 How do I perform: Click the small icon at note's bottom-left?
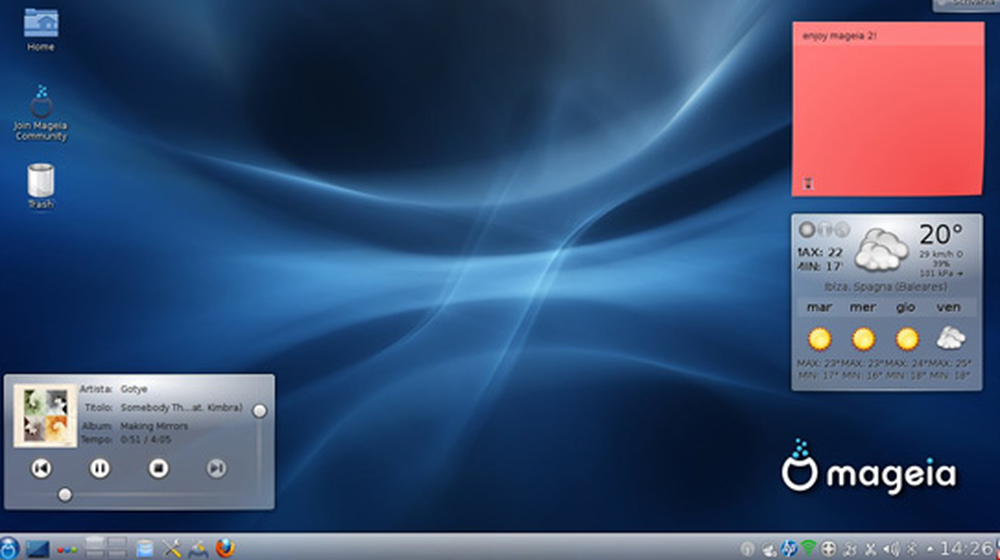click(x=808, y=184)
